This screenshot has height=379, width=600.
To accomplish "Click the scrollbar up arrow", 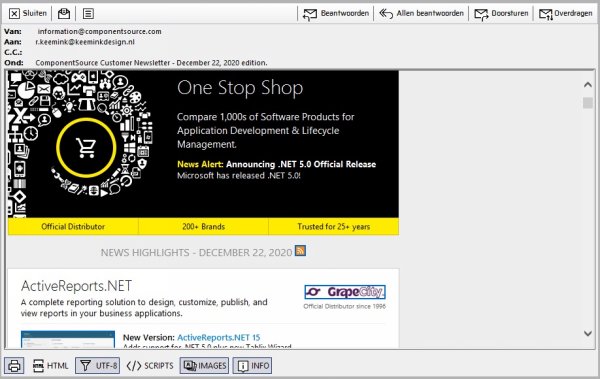I will click(x=588, y=85).
